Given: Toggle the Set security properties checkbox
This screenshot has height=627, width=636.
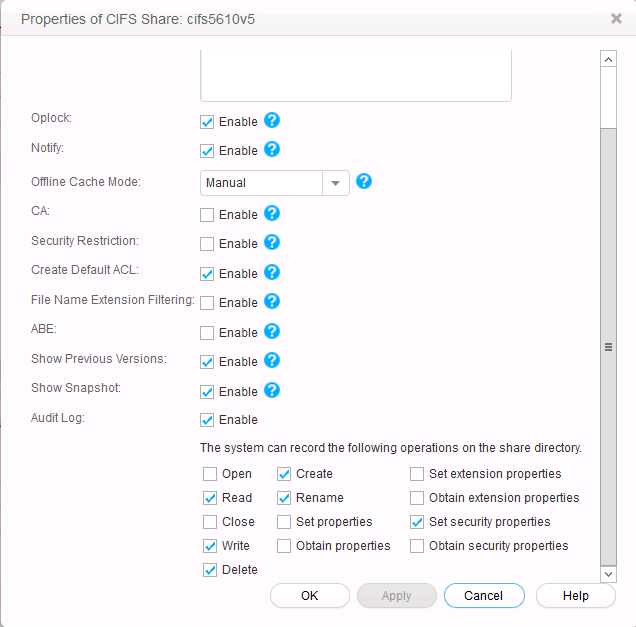Looking at the screenshot, I should [x=417, y=522].
